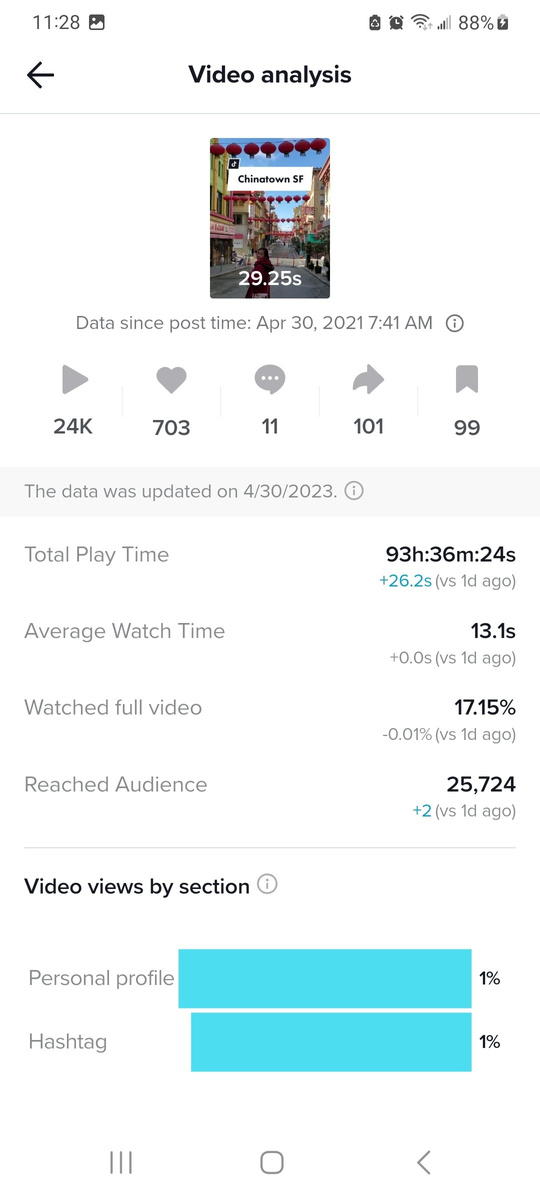Screen dimensions: 540x1200
Task: Click the comments bubble icon
Action: 270,380
